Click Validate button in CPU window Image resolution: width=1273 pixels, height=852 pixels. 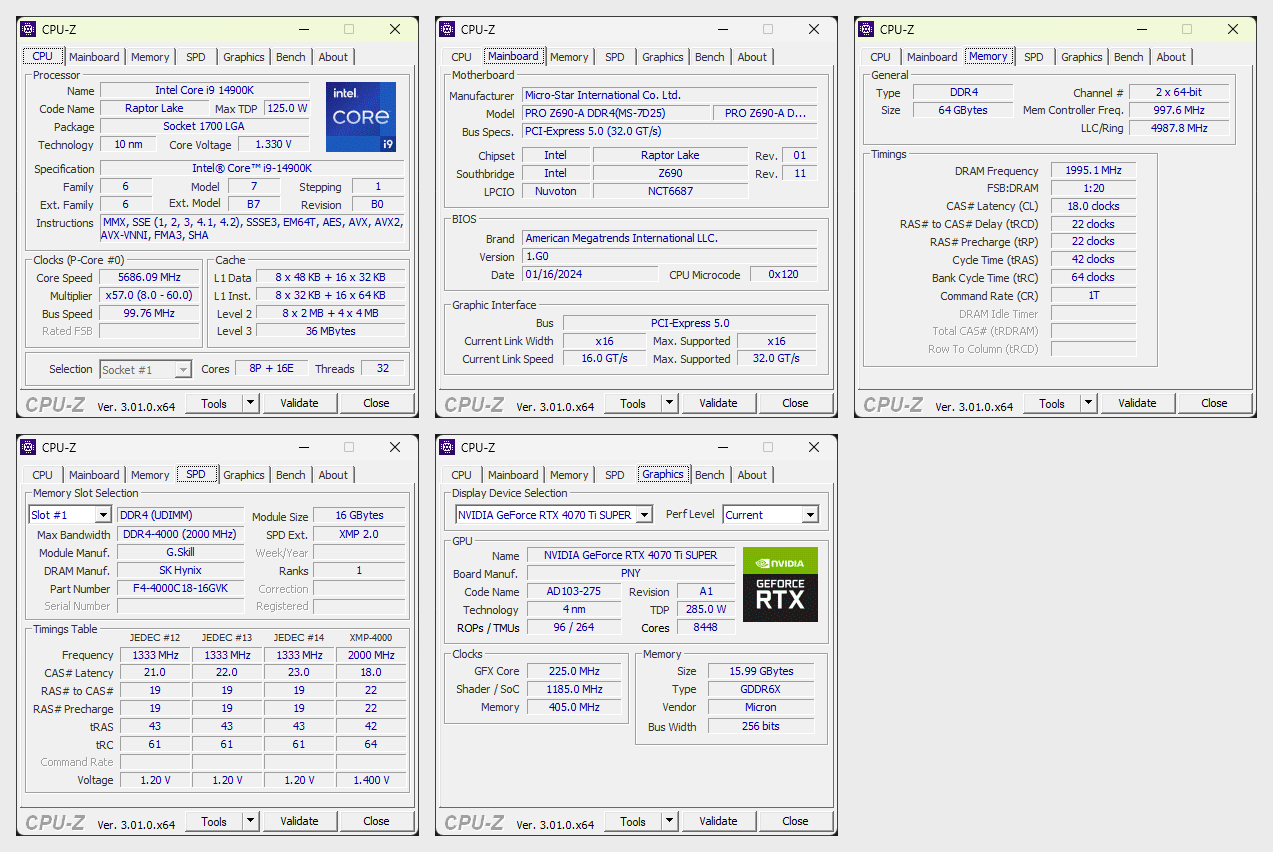pyautogui.click(x=299, y=403)
